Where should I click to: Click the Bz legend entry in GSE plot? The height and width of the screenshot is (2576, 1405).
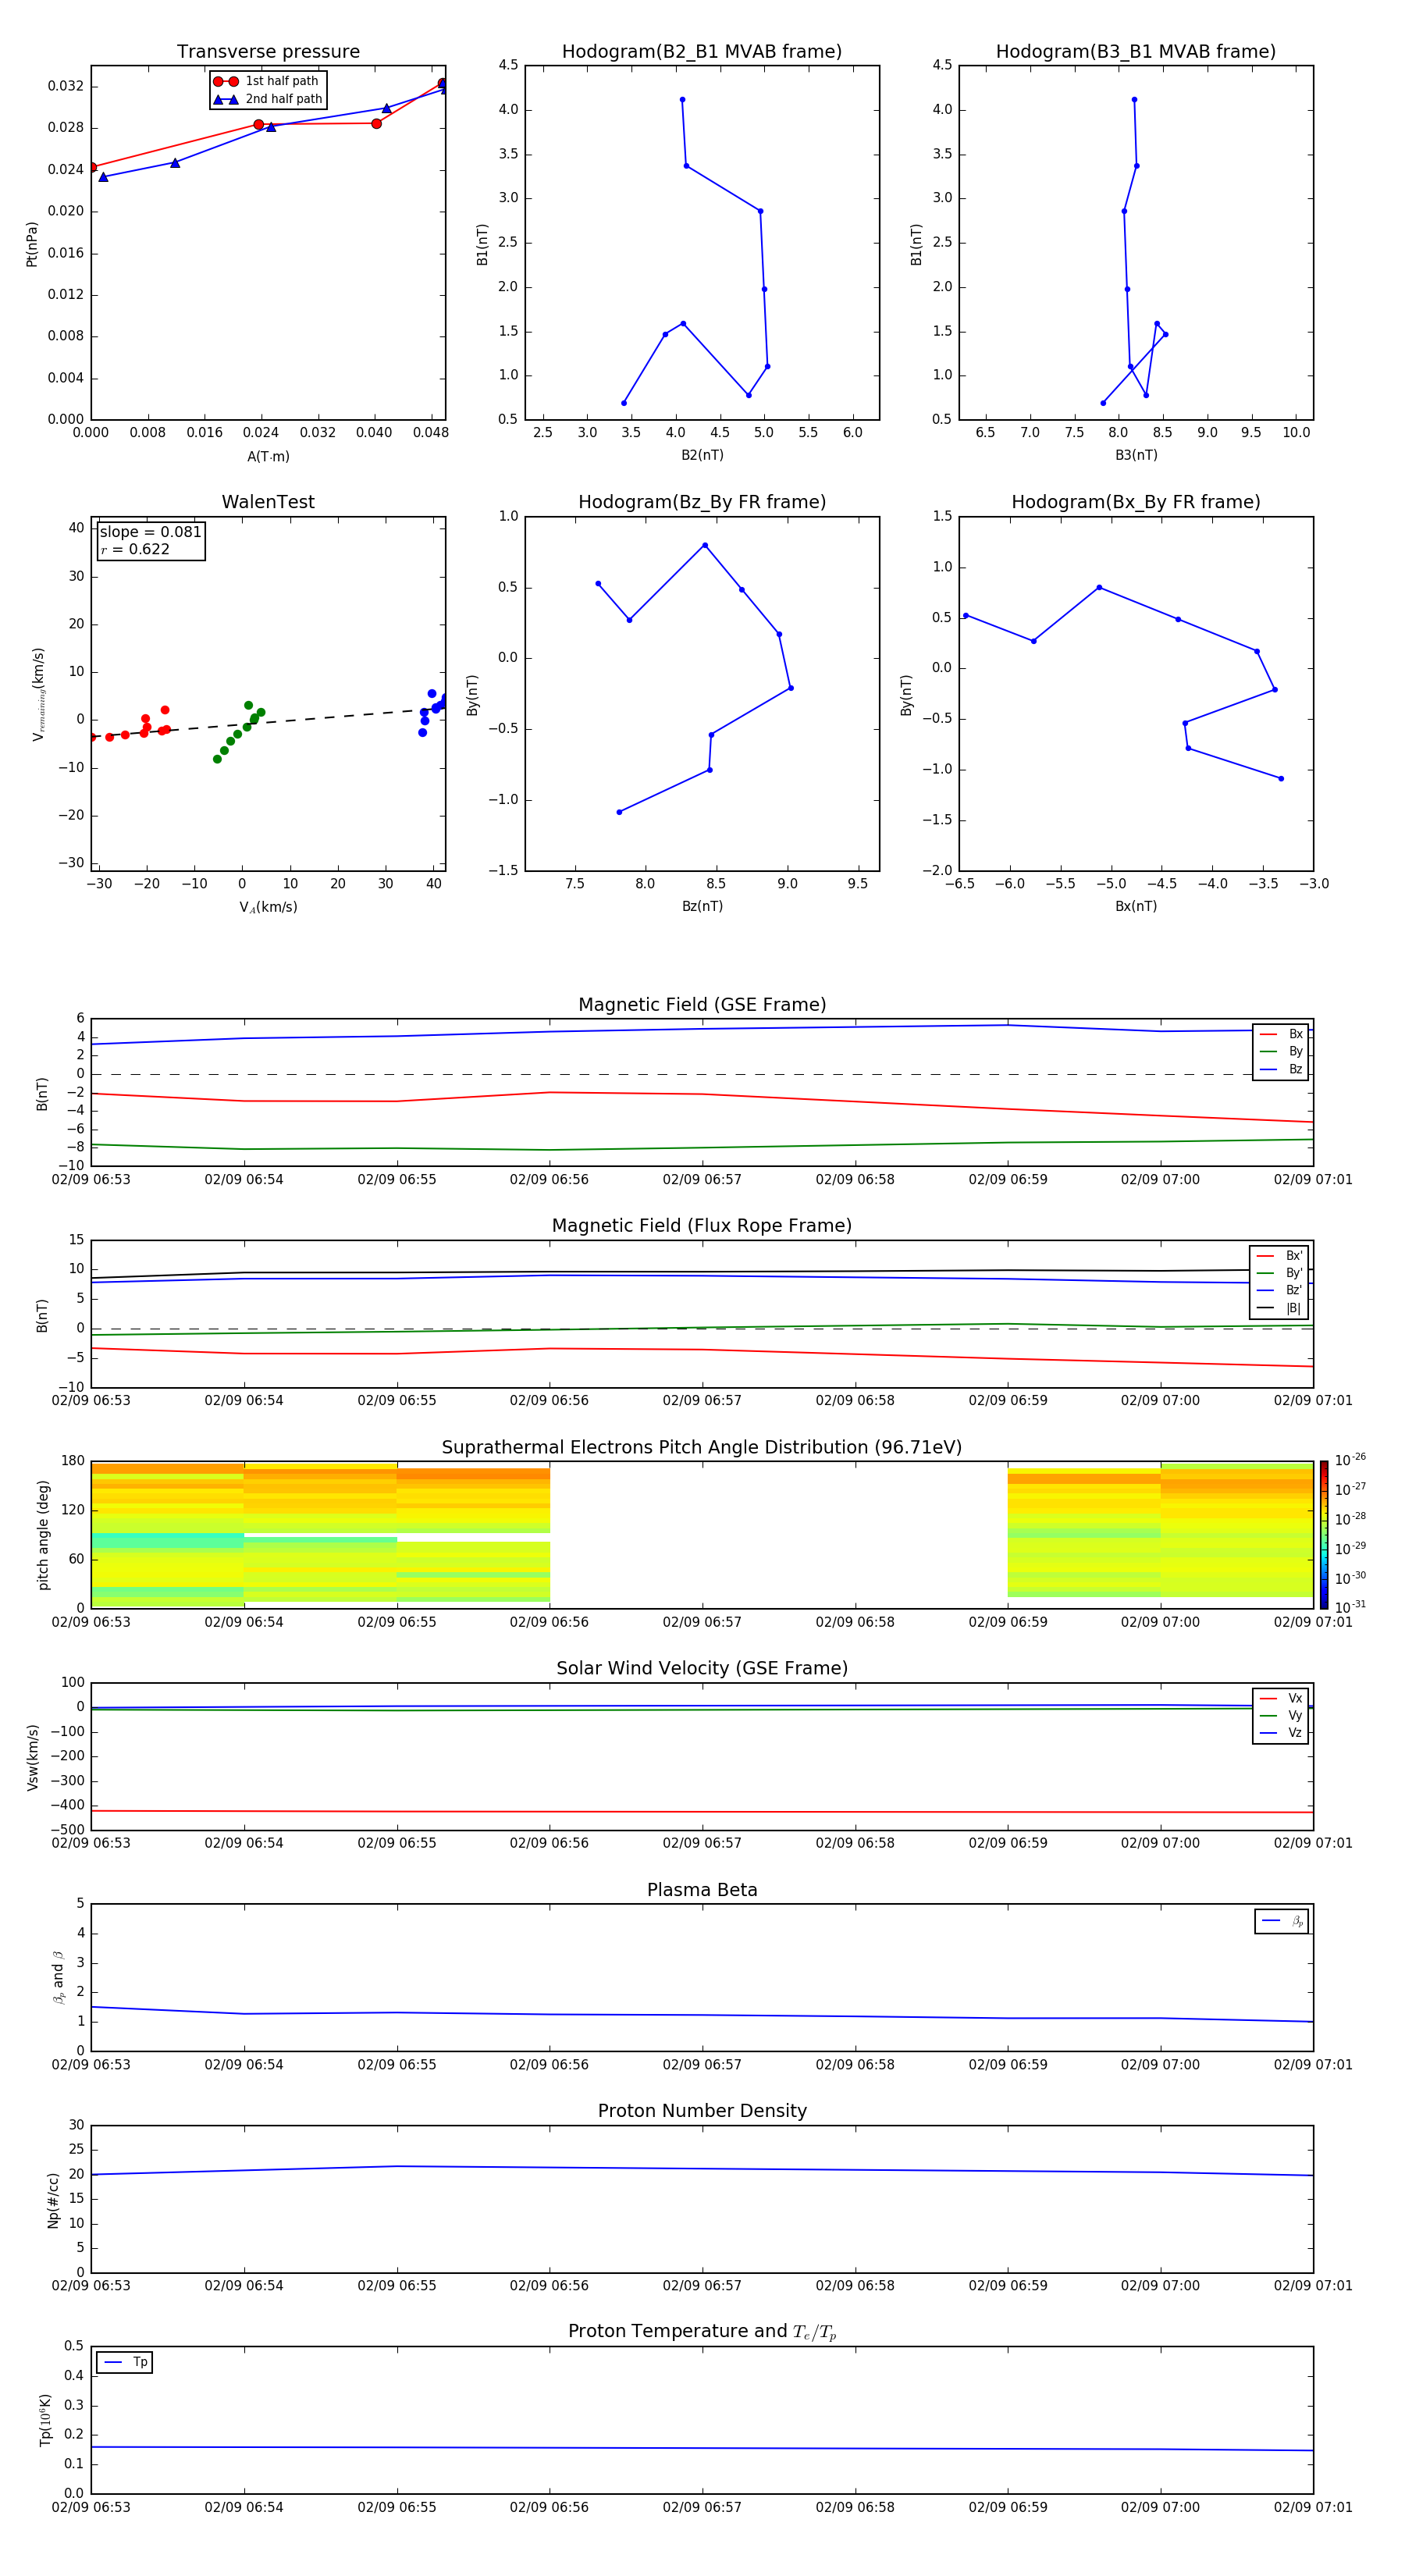pyautogui.click(x=1281, y=1069)
